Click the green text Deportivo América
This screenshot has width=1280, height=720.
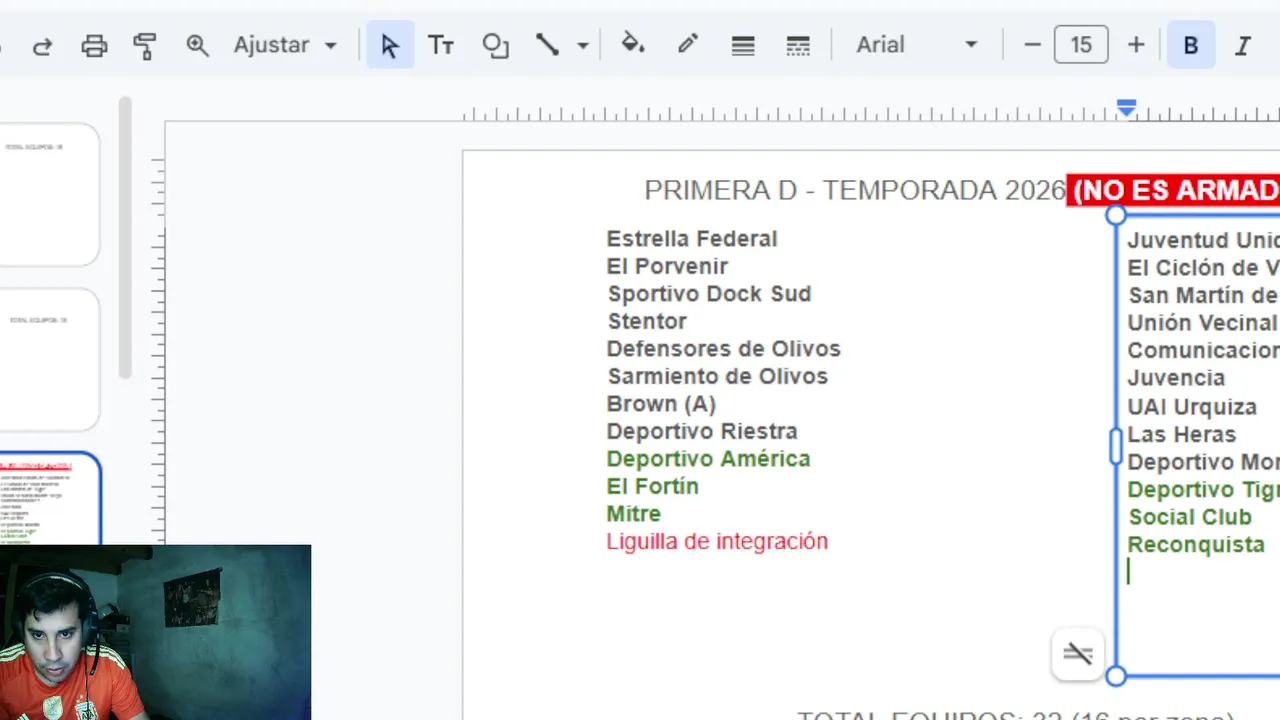point(708,459)
